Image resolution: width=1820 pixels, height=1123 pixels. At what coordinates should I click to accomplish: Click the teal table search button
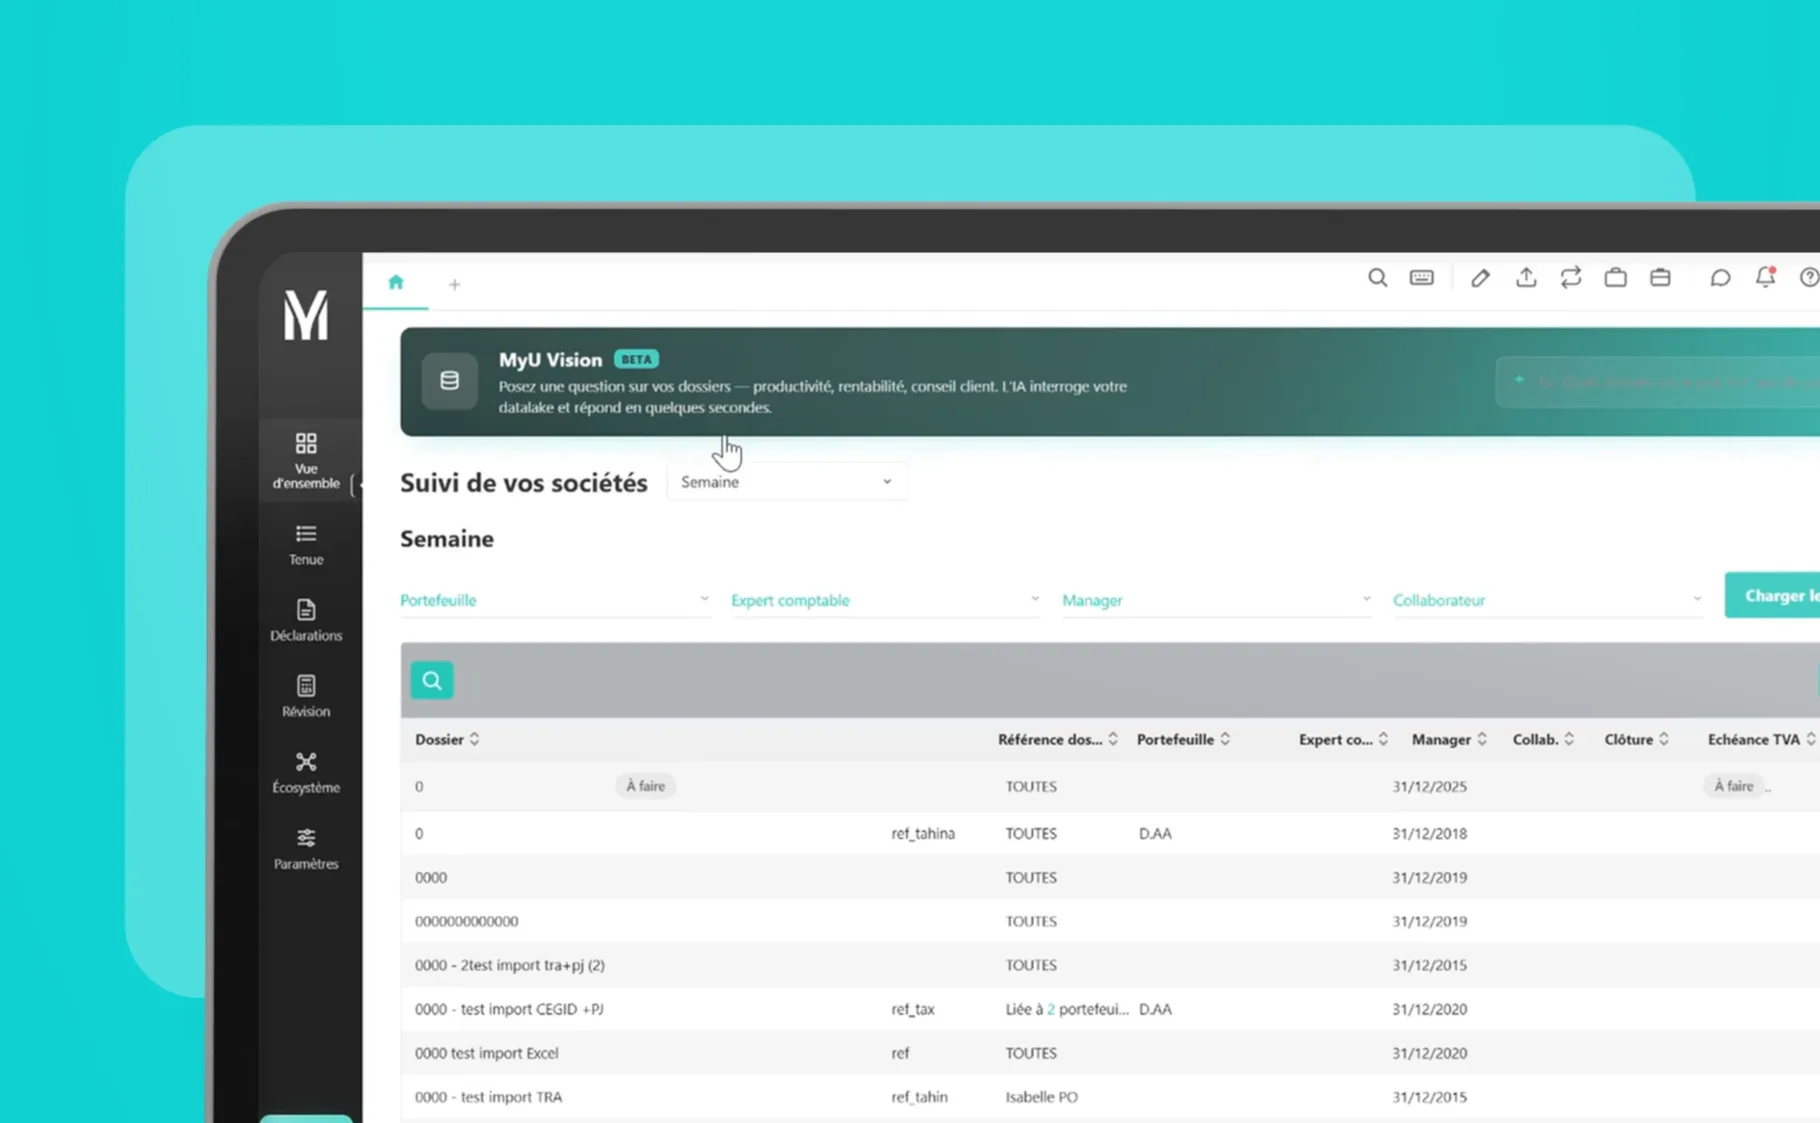coord(432,681)
